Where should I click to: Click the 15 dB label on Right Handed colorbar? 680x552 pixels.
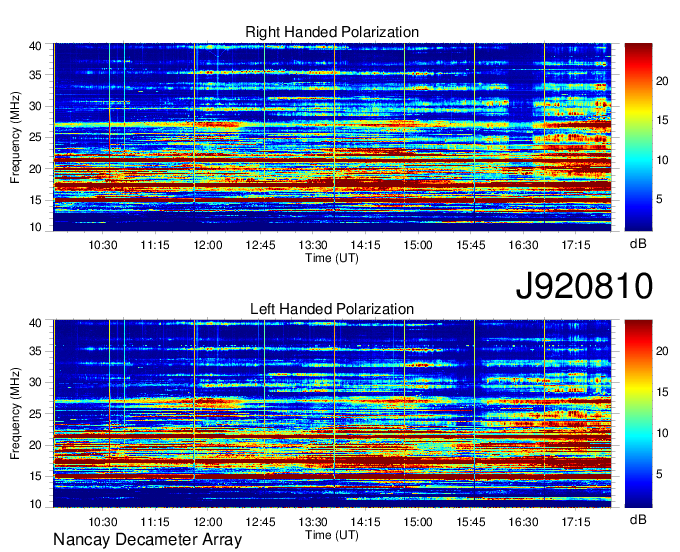(662, 120)
